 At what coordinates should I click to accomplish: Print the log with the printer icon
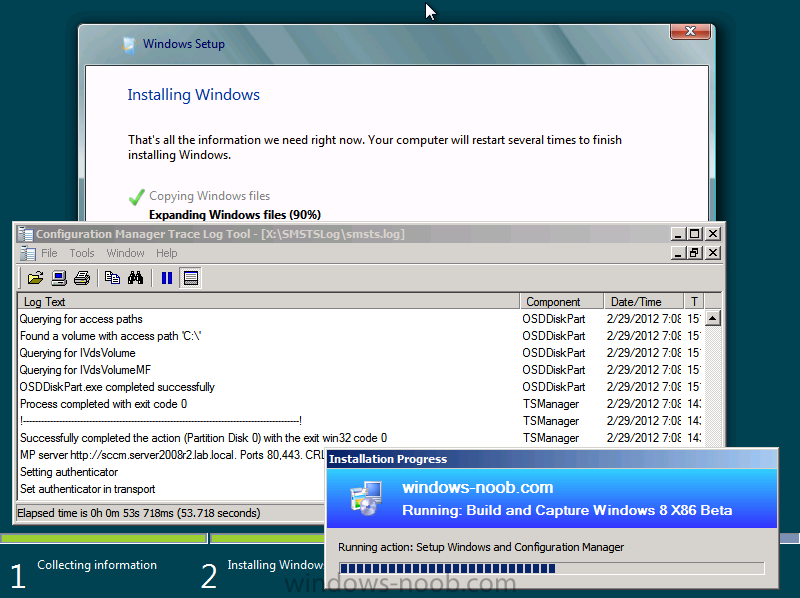pos(82,278)
